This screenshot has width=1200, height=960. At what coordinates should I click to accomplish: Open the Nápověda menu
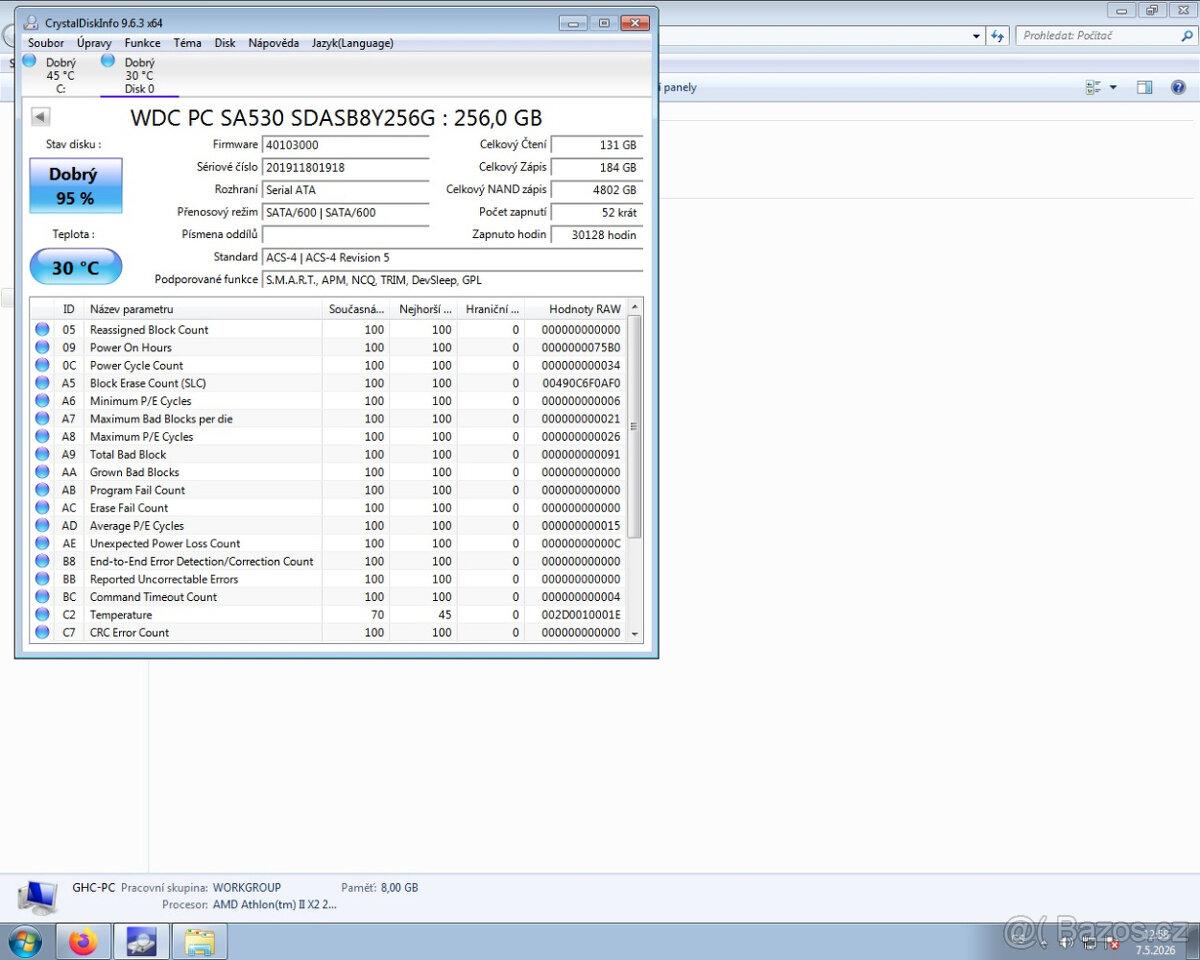click(273, 43)
